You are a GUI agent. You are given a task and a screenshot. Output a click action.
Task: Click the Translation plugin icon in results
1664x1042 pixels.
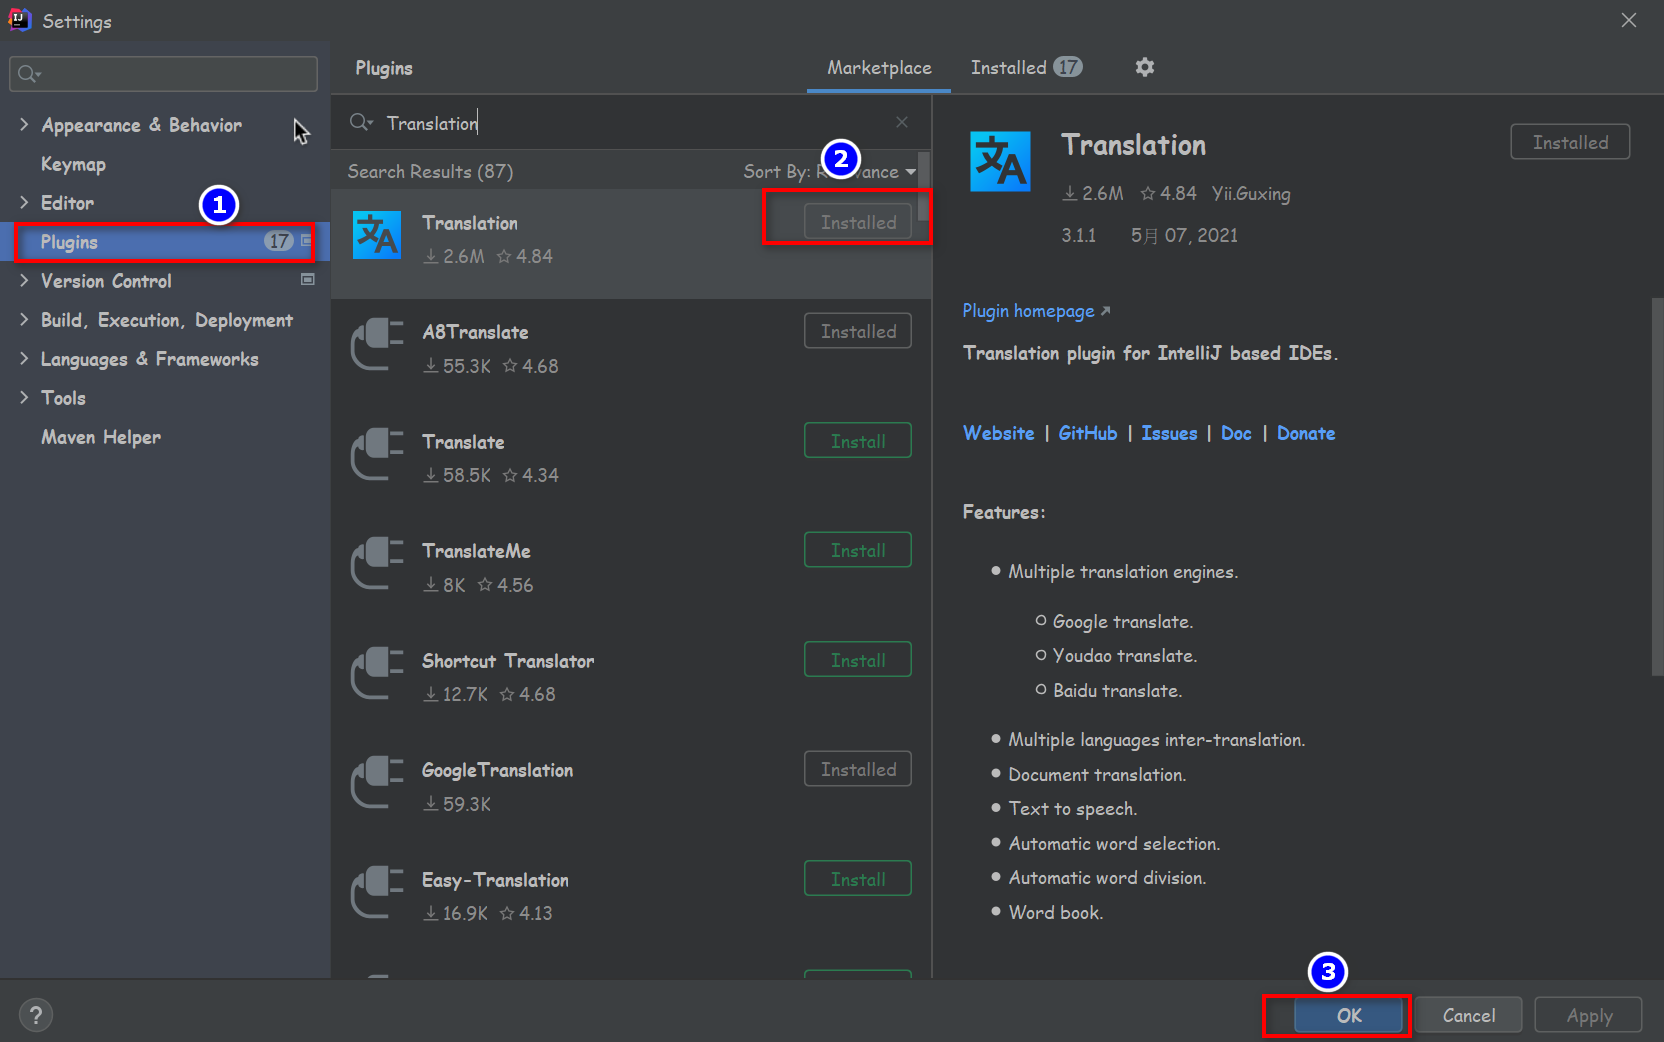pyautogui.click(x=377, y=235)
